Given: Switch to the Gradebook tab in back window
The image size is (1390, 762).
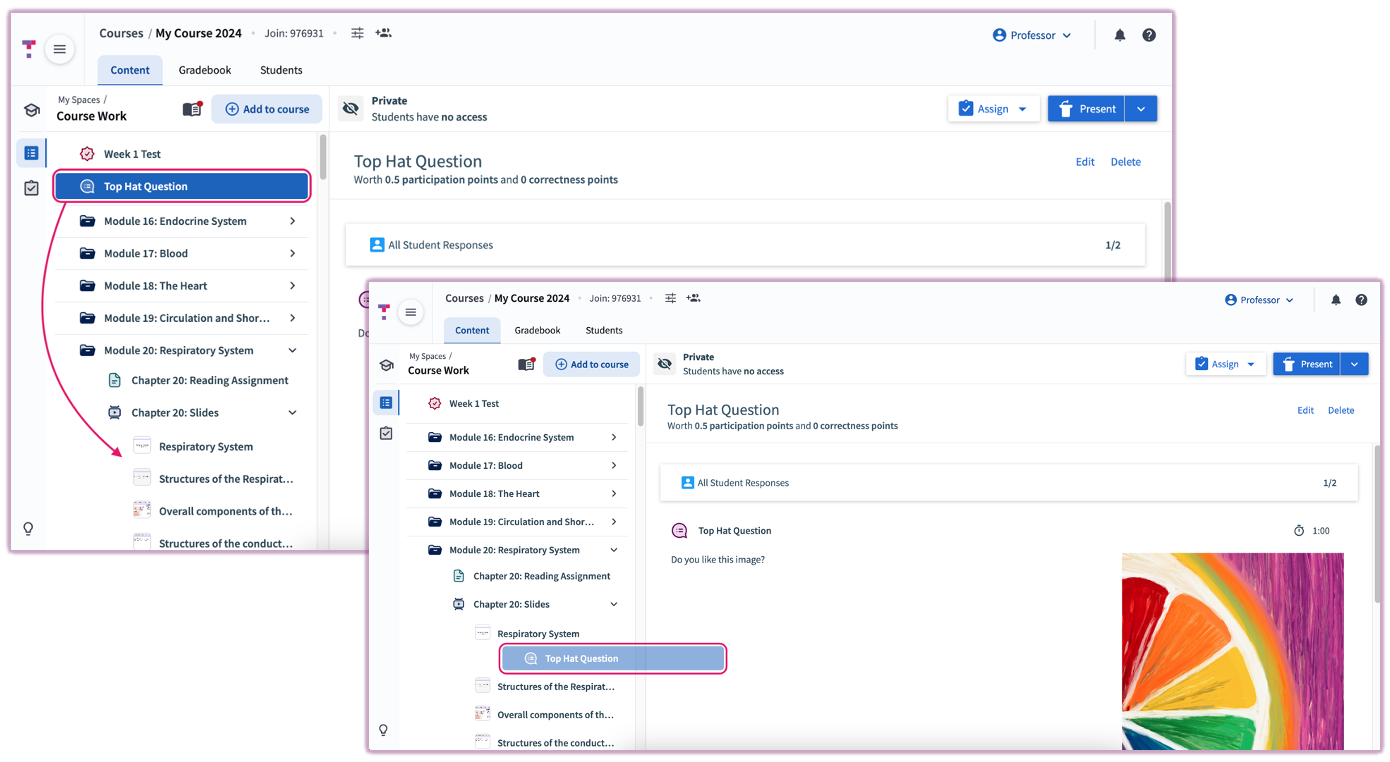Looking at the screenshot, I should (x=205, y=70).
